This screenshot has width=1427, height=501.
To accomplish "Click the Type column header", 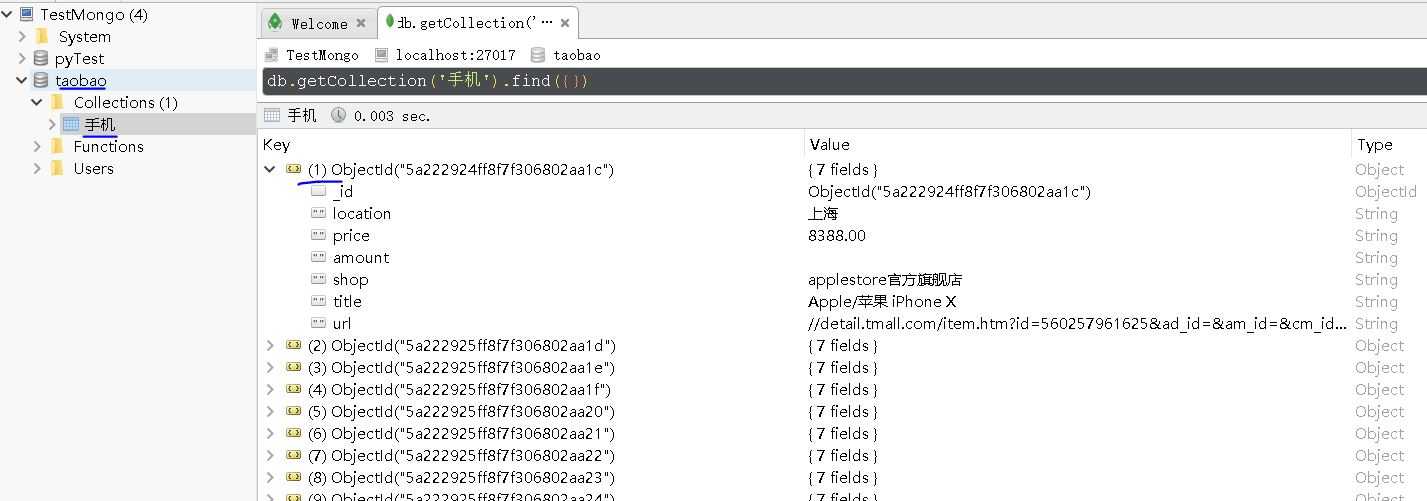I will (x=1374, y=145).
